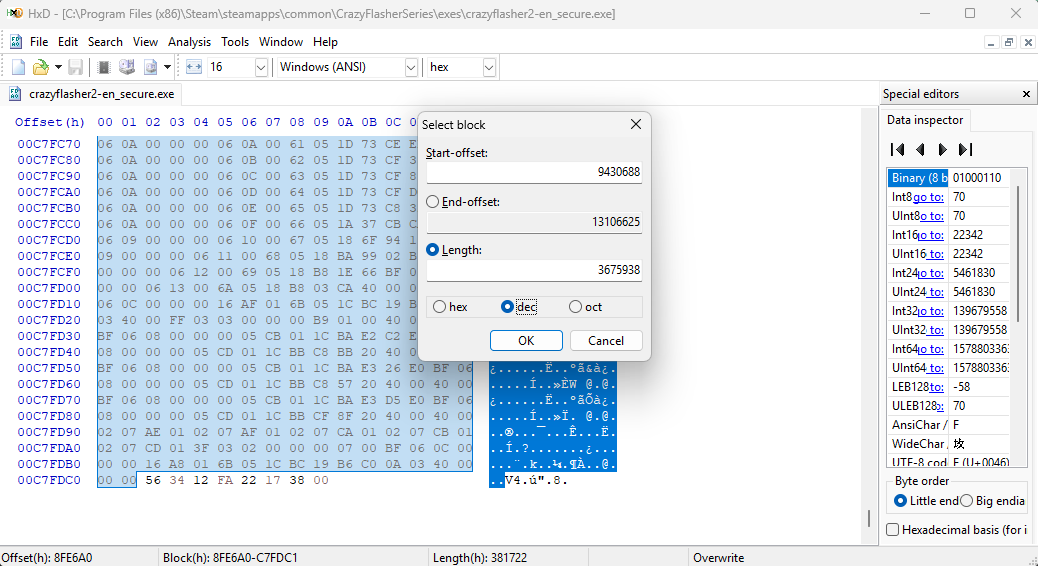Go to next byte in Data inspector

(x=942, y=149)
